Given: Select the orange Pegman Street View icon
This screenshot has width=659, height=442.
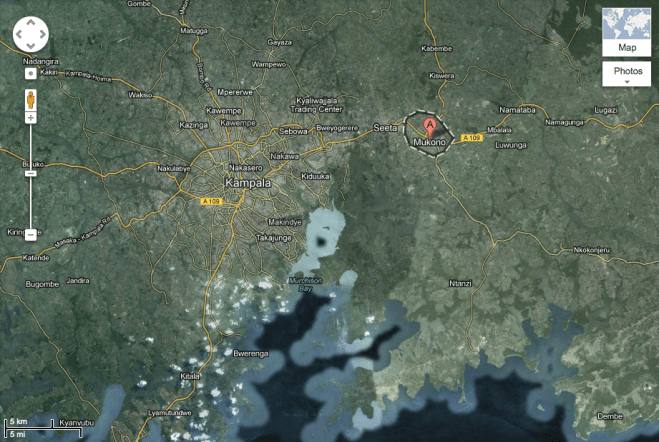Looking at the screenshot, I should coord(30,99).
